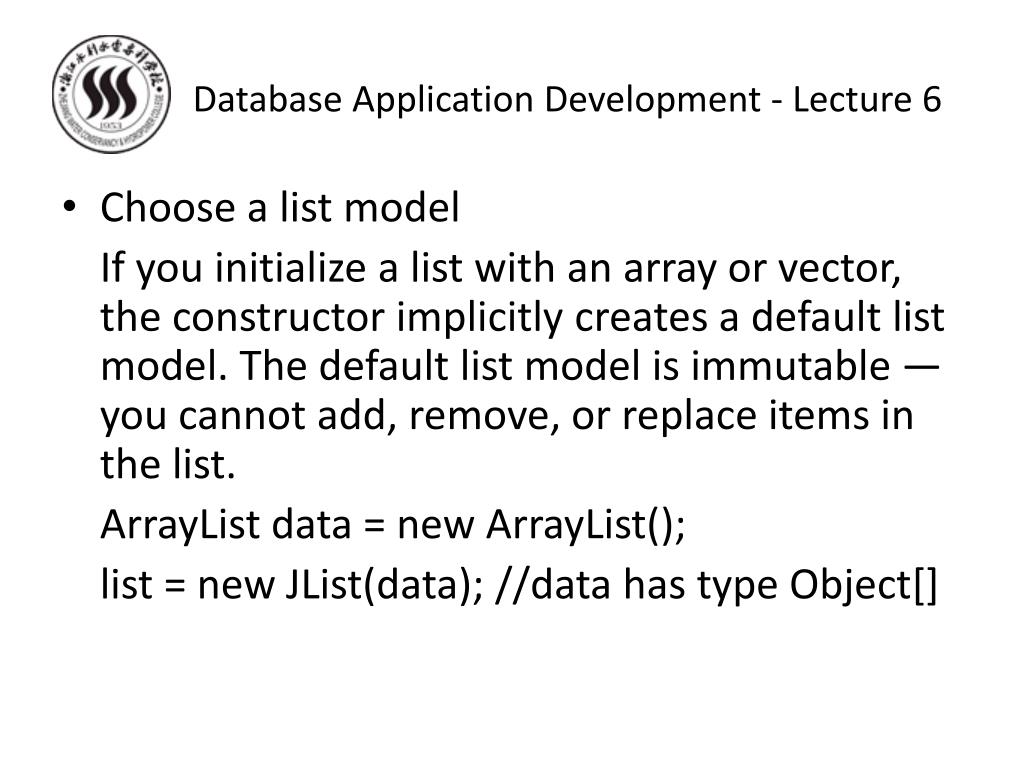Click the comment //data has type
This screenshot has height=768, width=1024.
pyautogui.click(x=637, y=584)
